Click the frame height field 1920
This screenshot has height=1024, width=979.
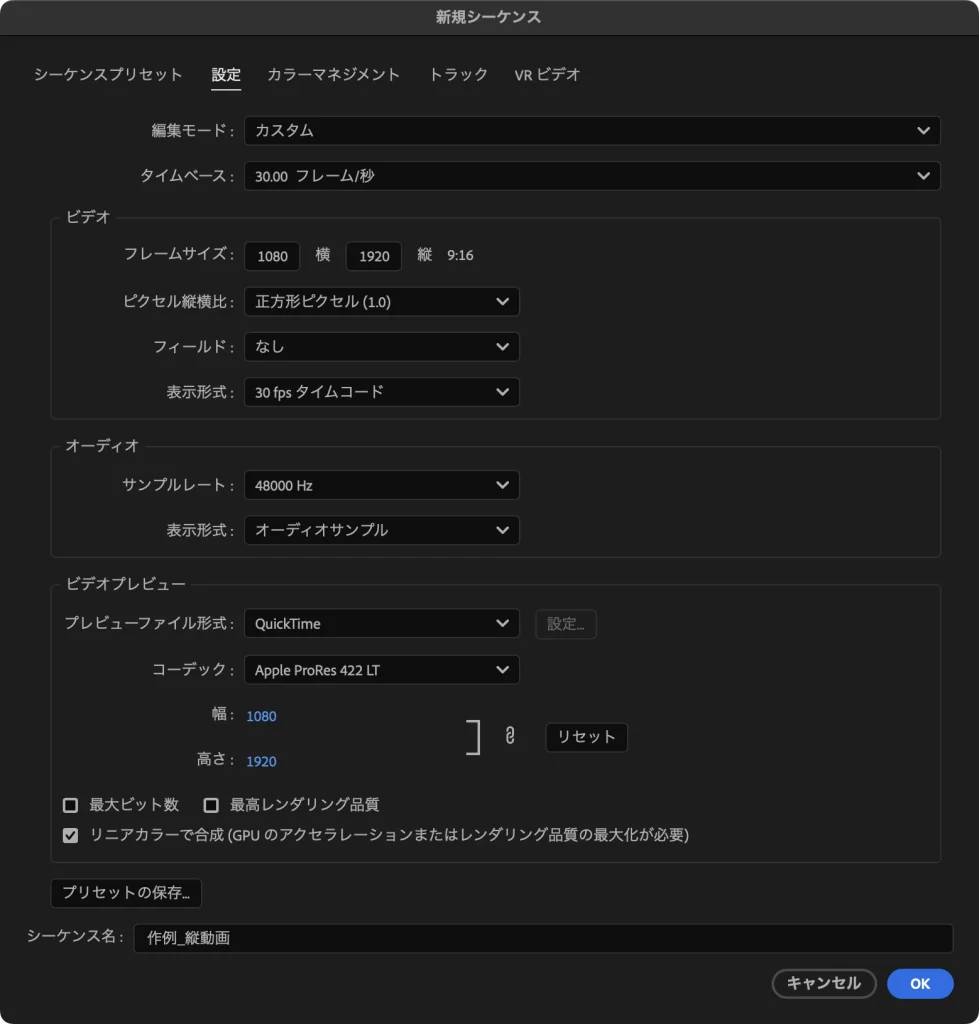tap(374, 256)
